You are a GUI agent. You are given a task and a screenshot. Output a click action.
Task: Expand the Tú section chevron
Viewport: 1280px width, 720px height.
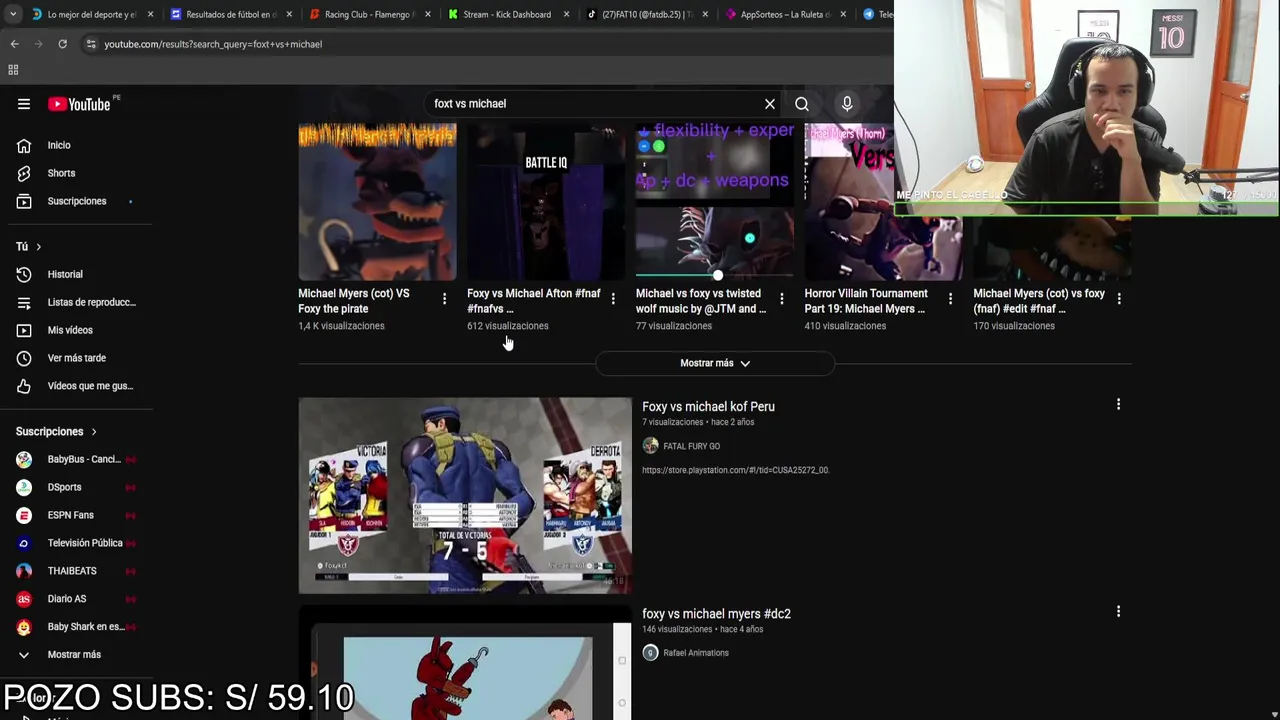(39, 247)
